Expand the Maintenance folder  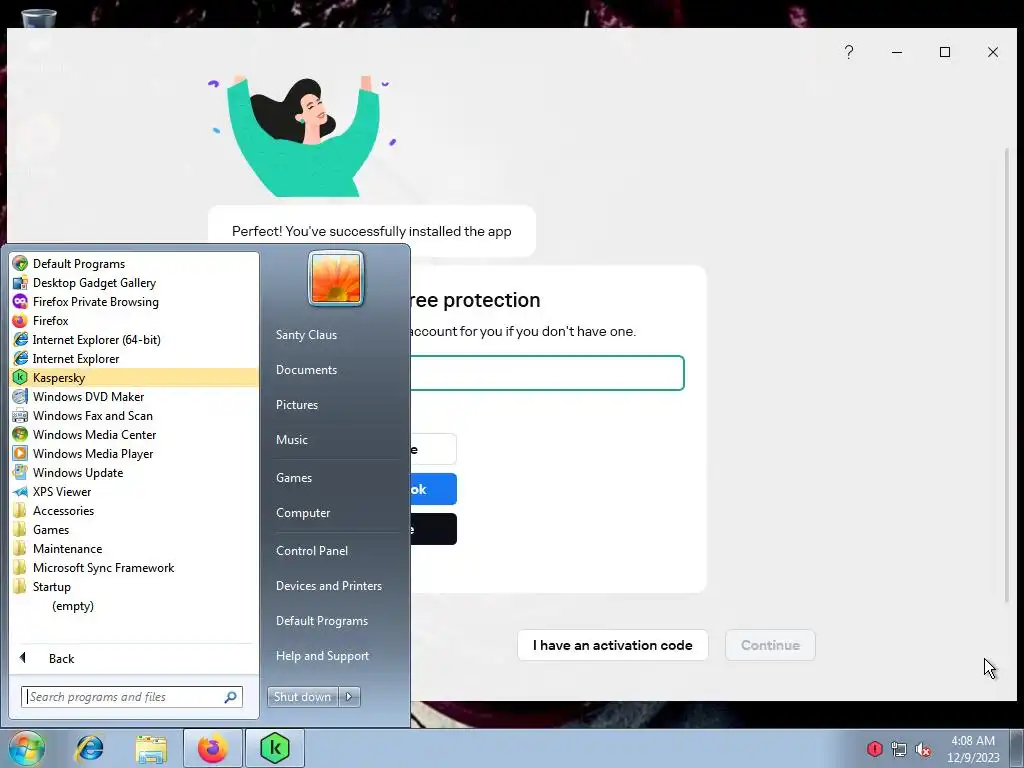pyautogui.click(x=67, y=549)
